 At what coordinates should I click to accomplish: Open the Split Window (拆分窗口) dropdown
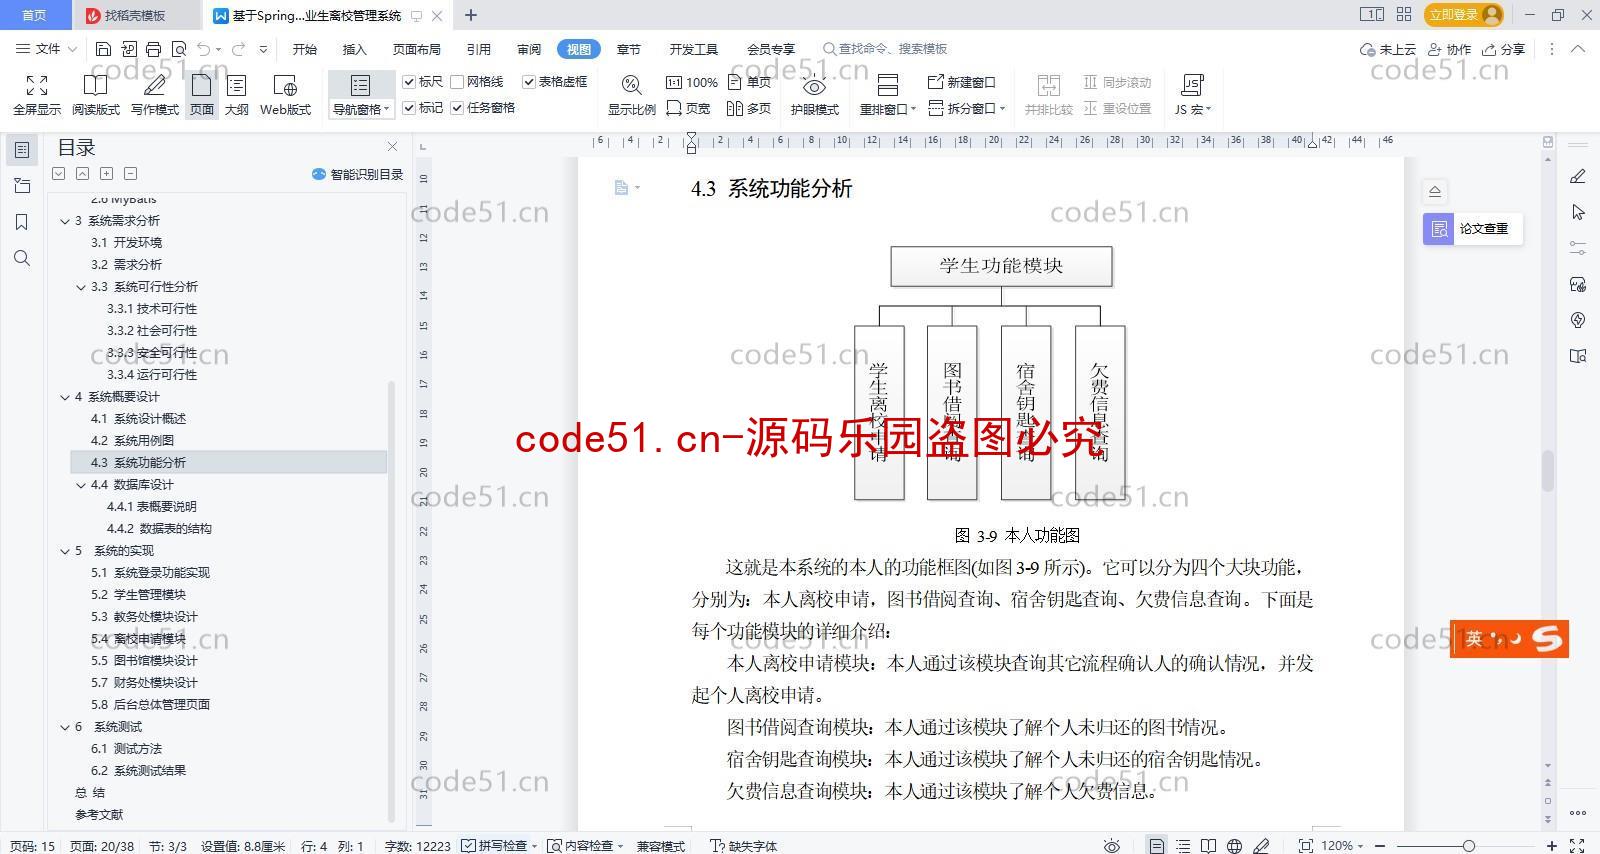(967, 108)
